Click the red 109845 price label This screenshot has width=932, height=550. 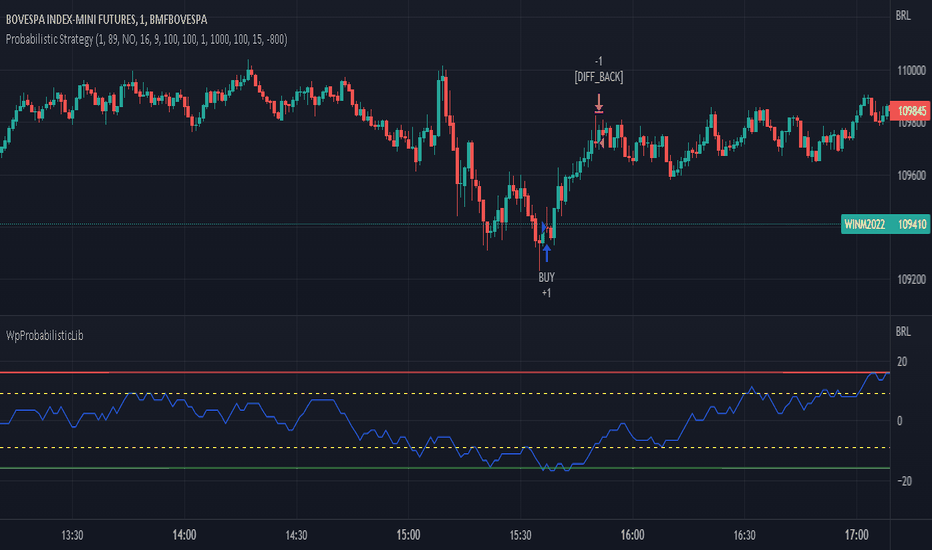click(x=910, y=111)
